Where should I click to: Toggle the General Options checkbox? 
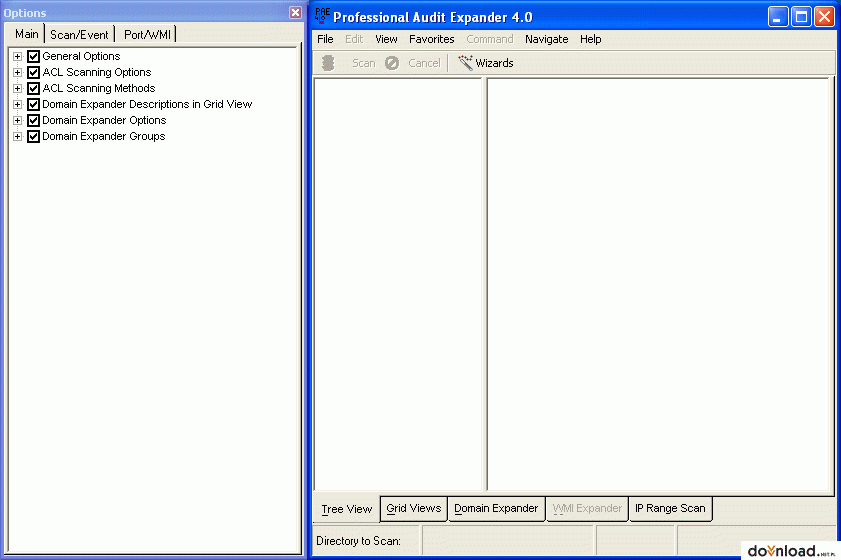[x=33, y=56]
